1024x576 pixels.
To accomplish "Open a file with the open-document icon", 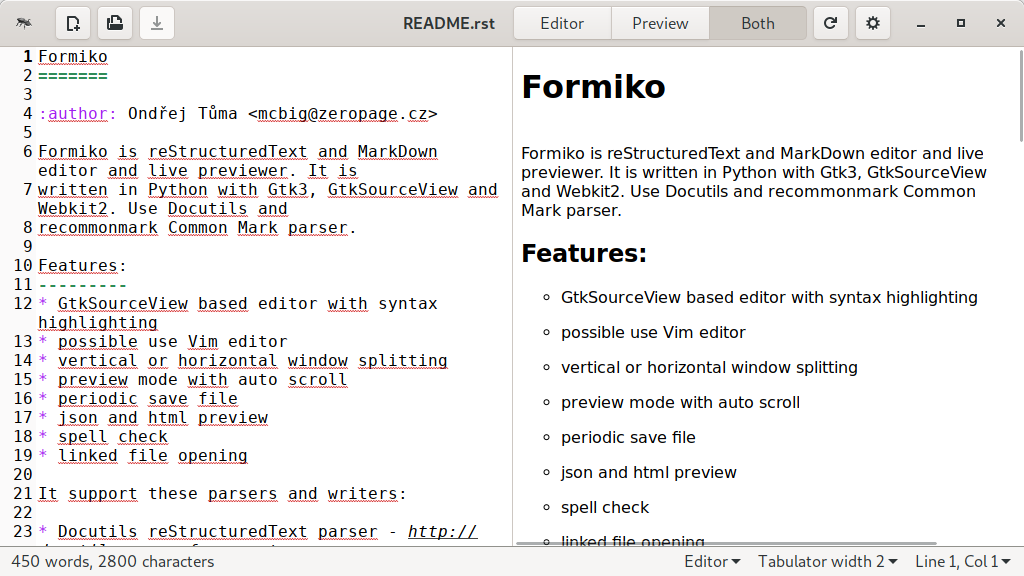I will 115,23.
